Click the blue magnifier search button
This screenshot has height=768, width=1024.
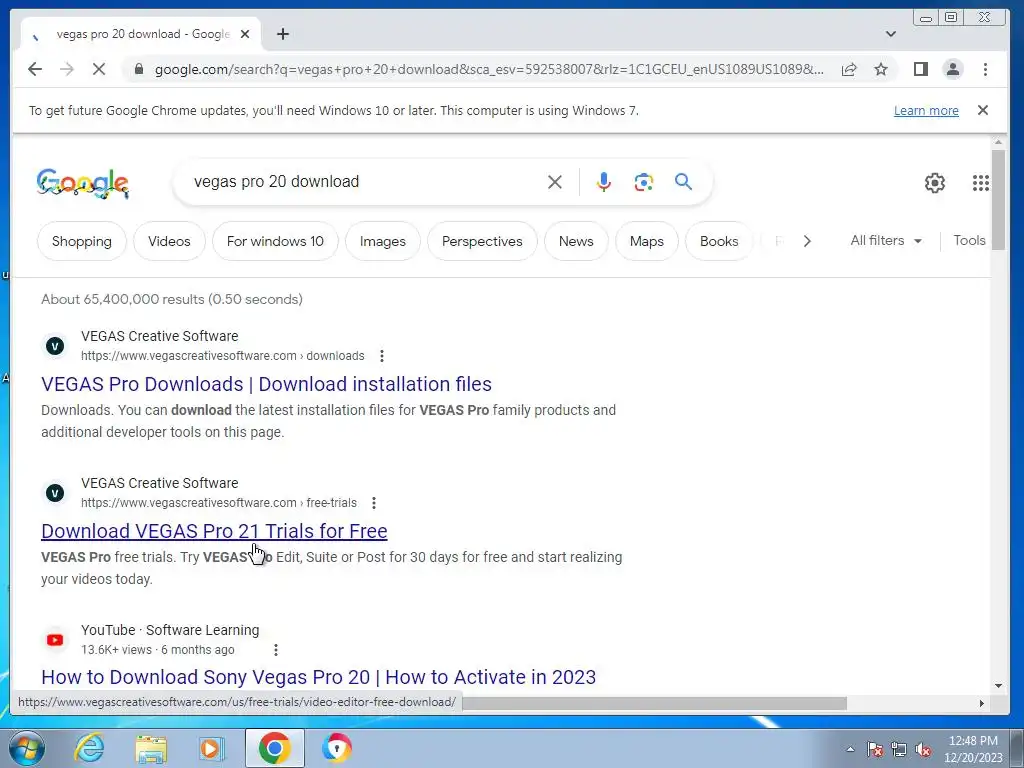point(683,182)
